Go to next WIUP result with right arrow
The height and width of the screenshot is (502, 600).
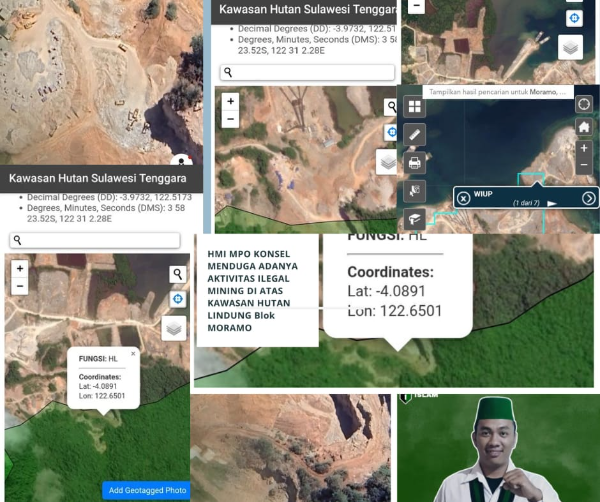pyautogui.click(x=589, y=198)
